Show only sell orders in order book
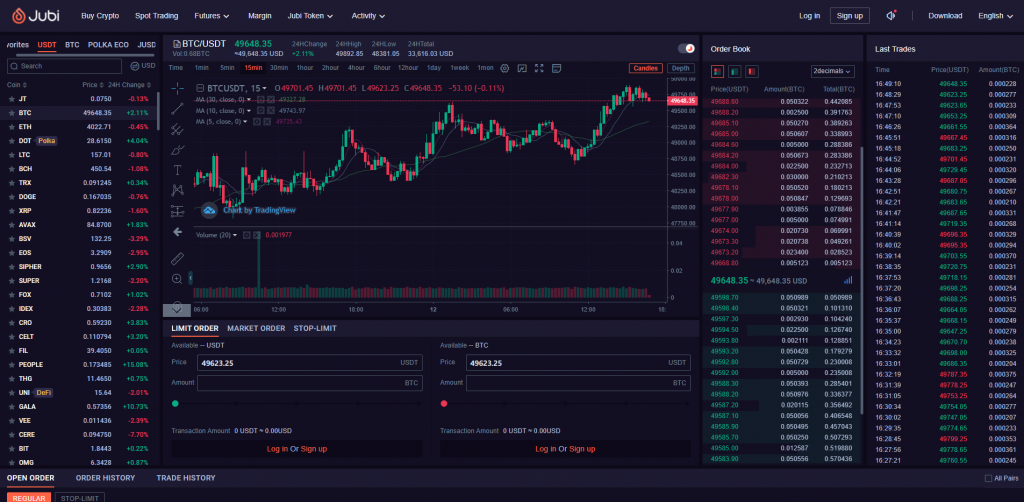Screen dimensions: 1024x502 [752, 71]
